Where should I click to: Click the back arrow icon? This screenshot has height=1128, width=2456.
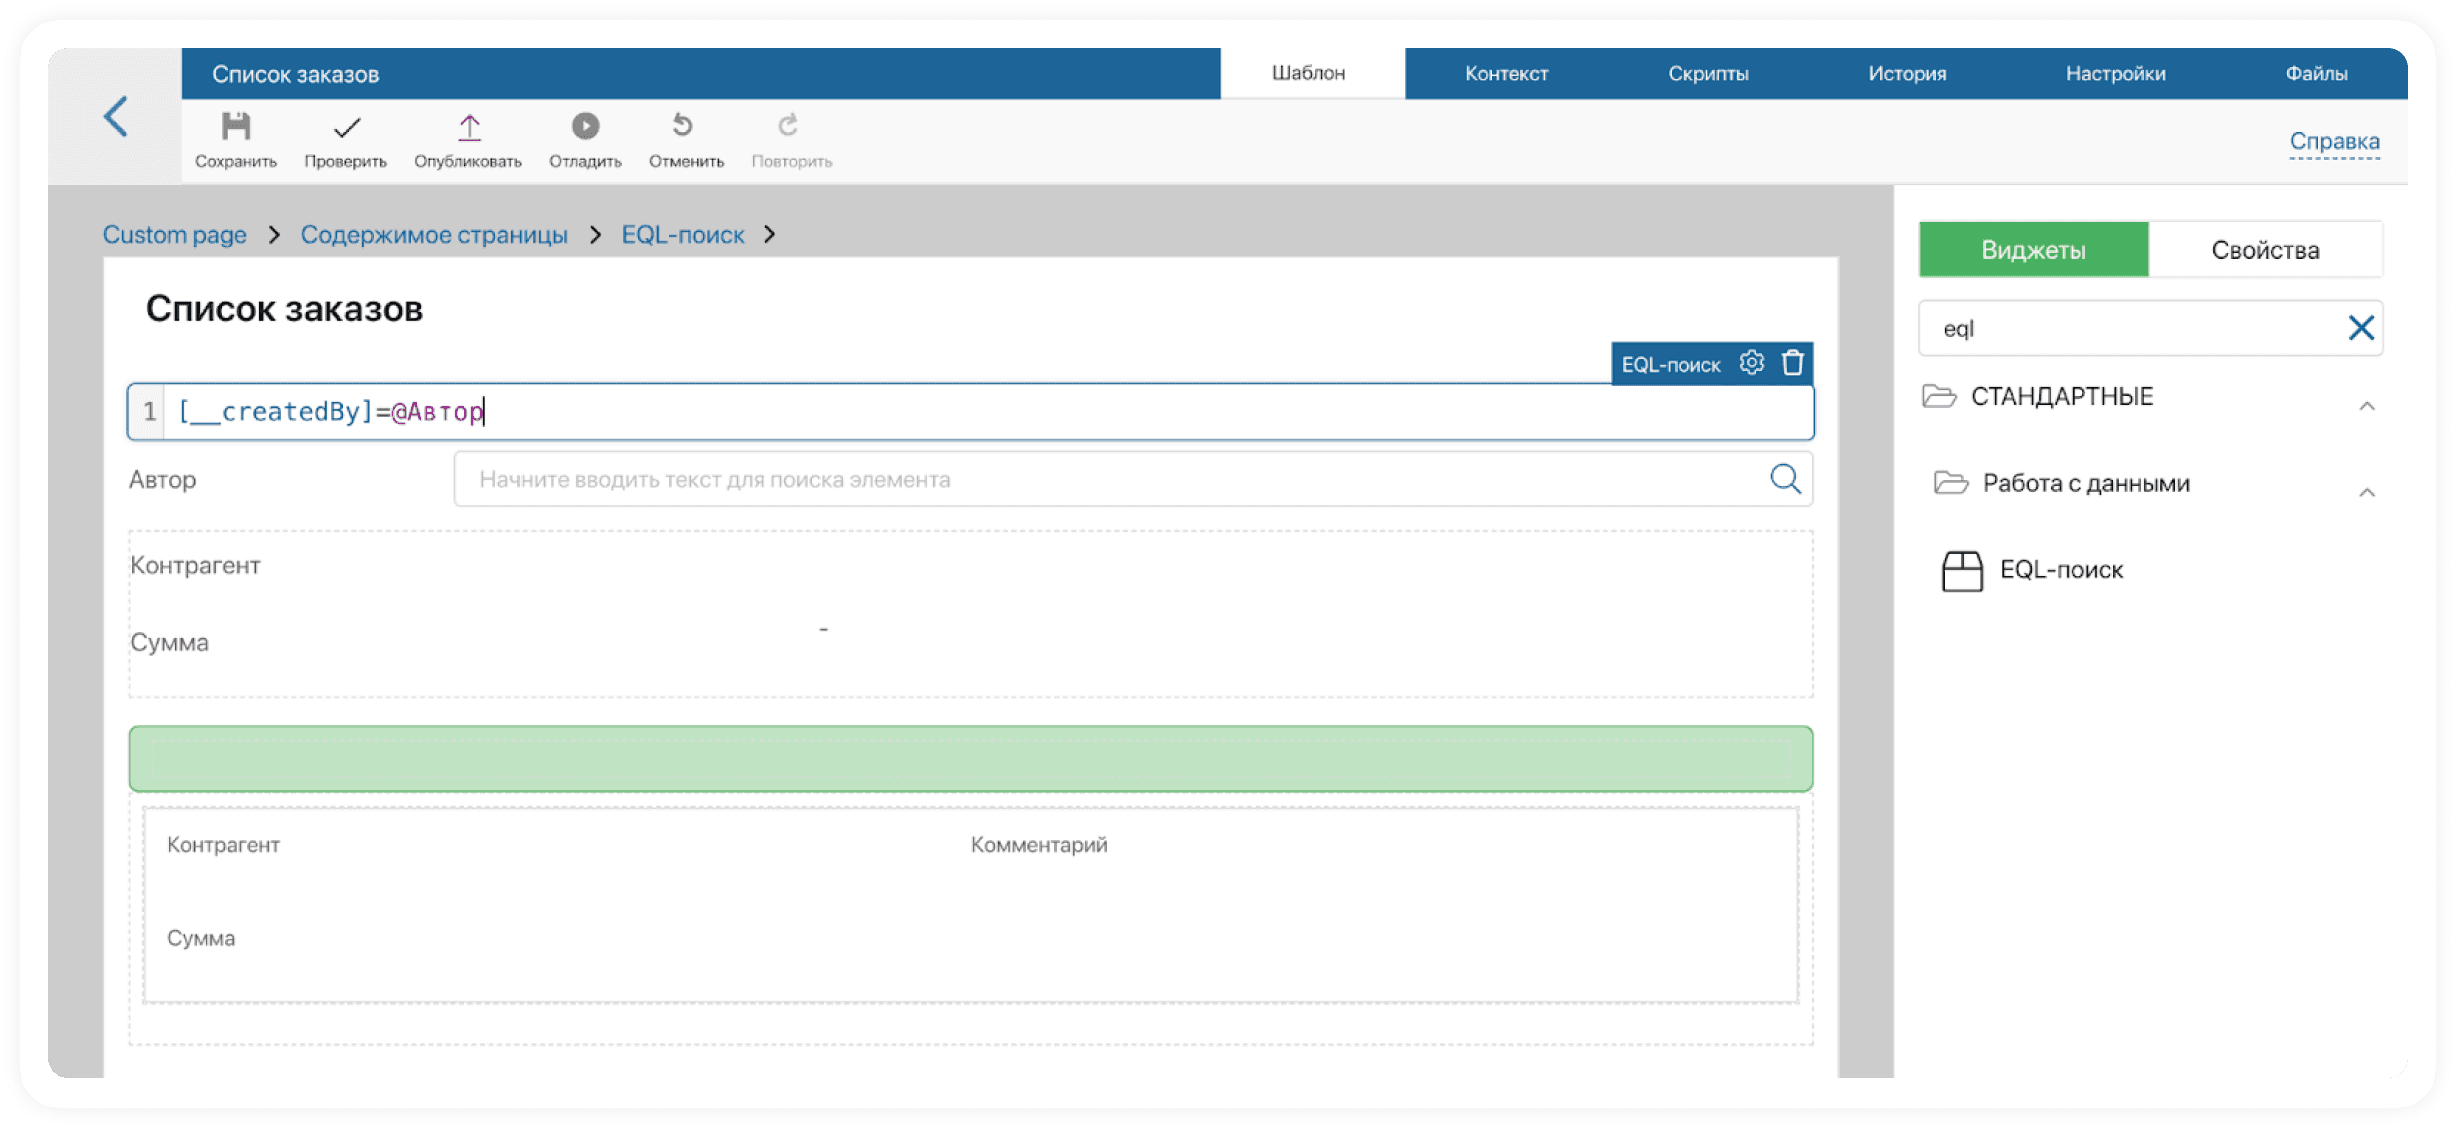tap(116, 117)
